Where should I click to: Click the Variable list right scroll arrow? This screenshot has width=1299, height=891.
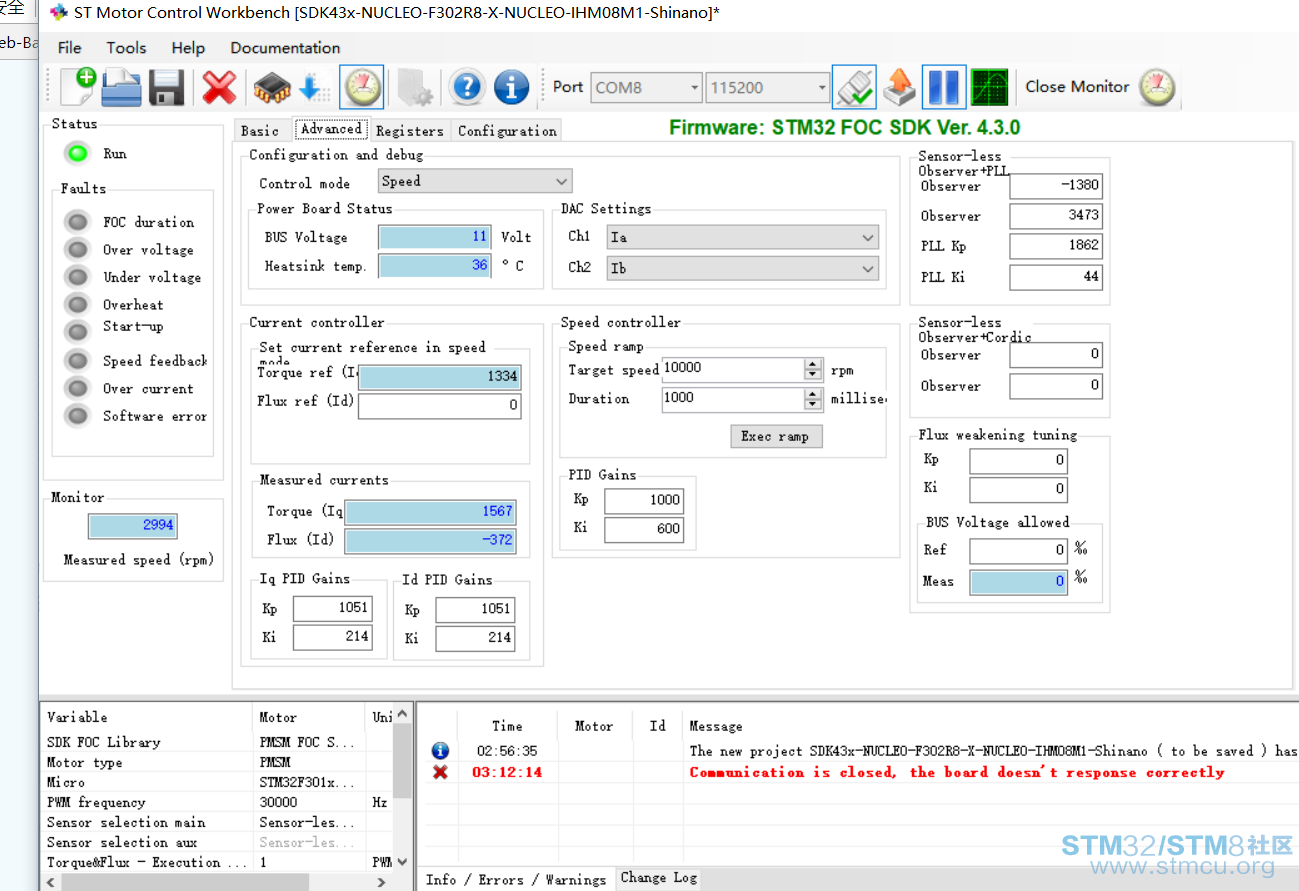(381, 882)
